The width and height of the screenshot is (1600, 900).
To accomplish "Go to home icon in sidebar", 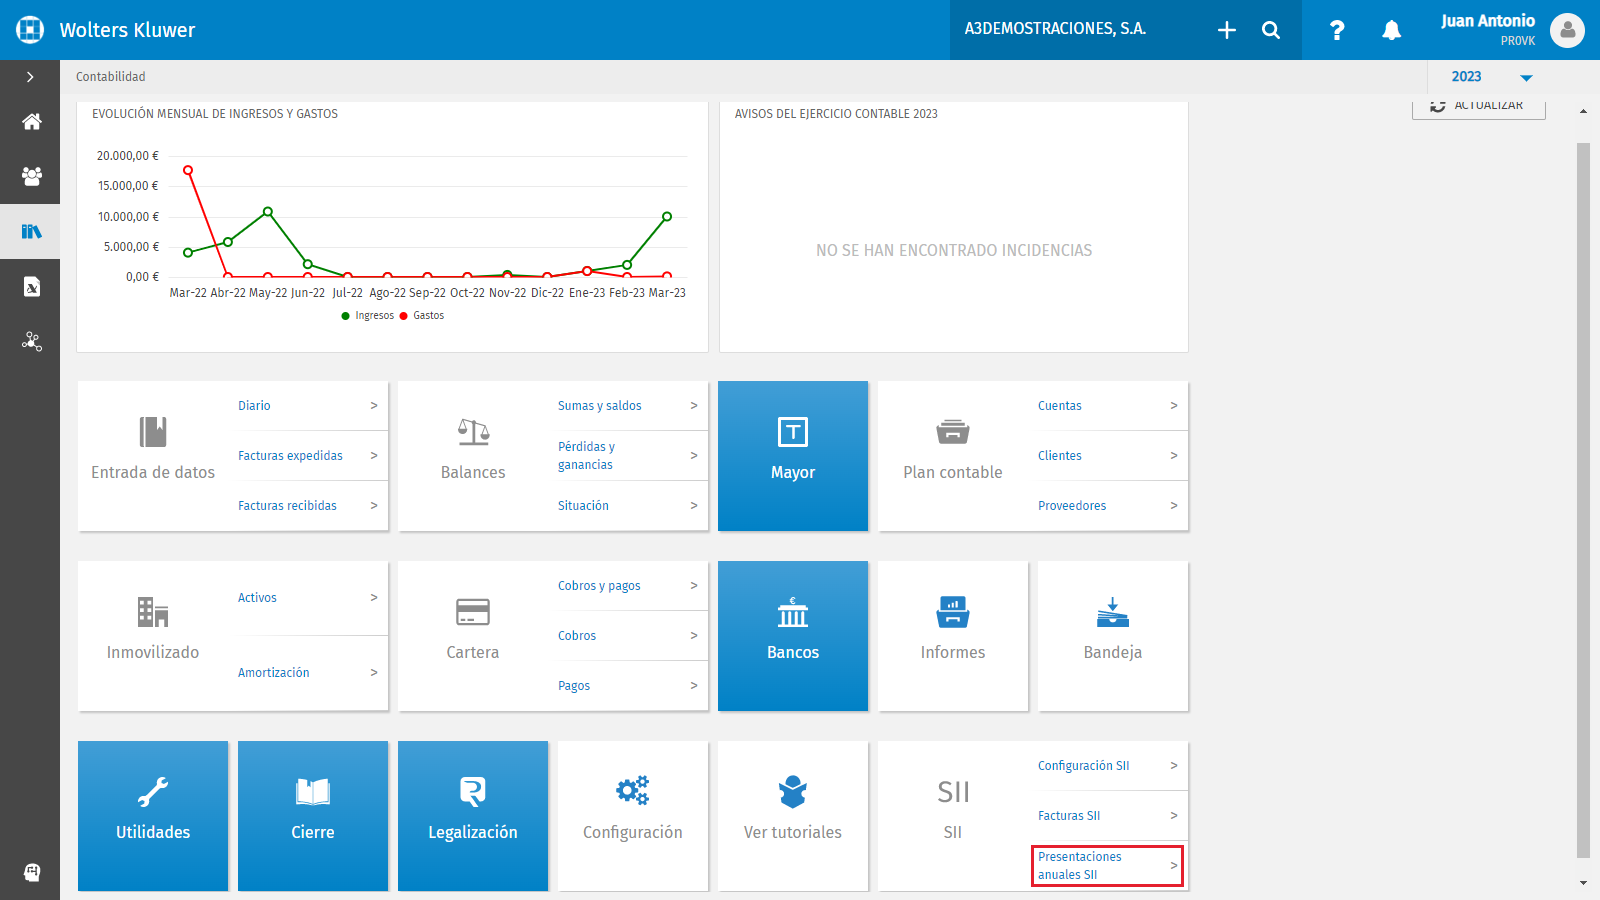I will pyautogui.click(x=31, y=122).
